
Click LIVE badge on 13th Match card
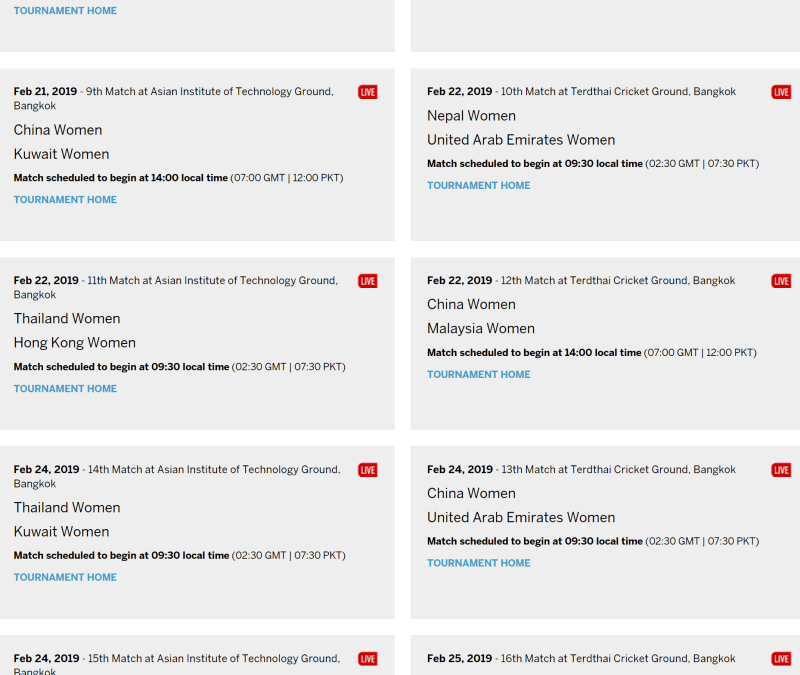(x=781, y=470)
